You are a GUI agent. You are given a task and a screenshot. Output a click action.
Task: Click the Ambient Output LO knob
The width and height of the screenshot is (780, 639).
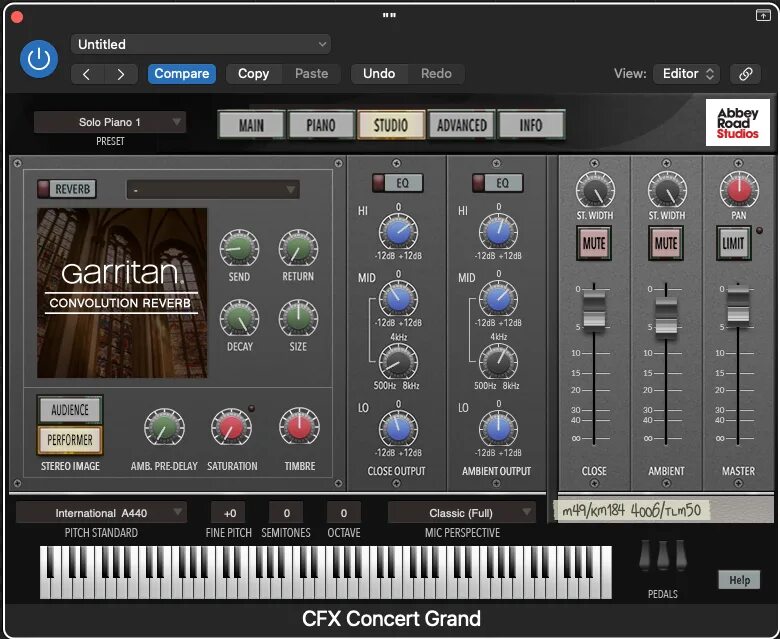pos(498,429)
